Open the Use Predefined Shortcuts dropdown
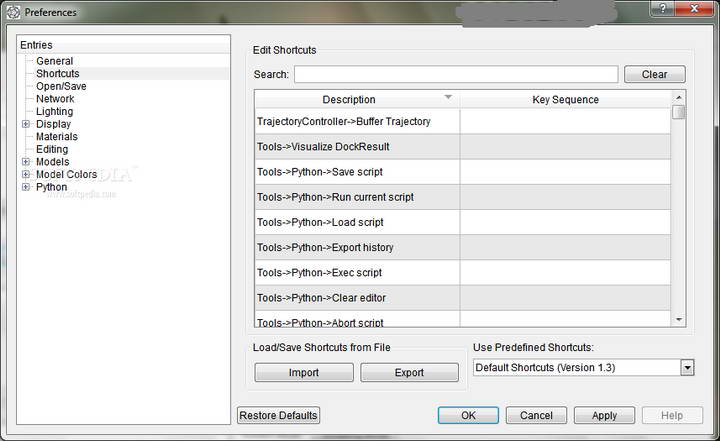 [687, 368]
